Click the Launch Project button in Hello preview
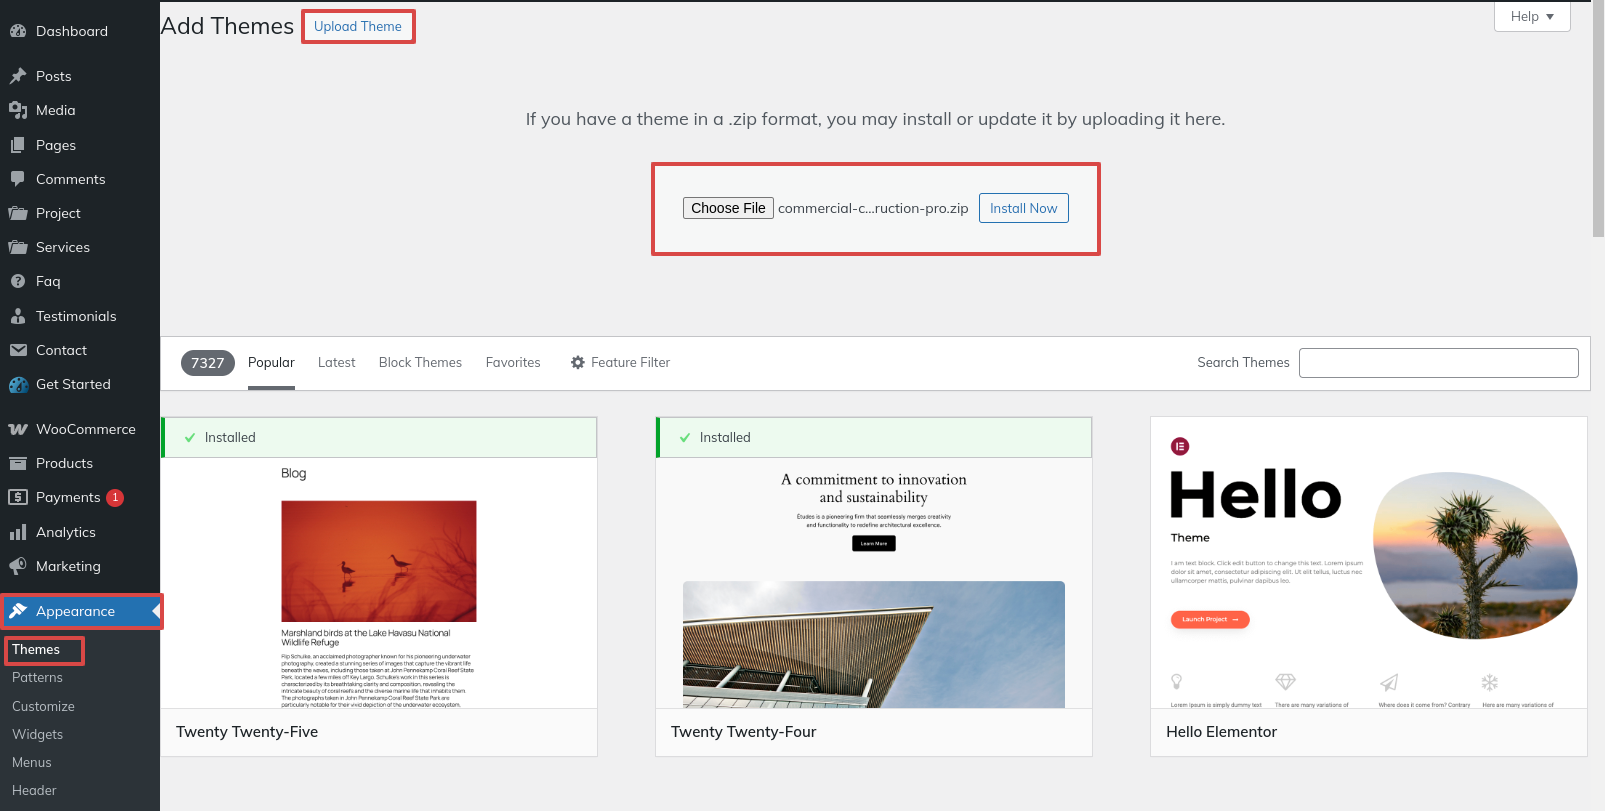Viewport: 1605px width, 811px height. [x=1210, y=619]
